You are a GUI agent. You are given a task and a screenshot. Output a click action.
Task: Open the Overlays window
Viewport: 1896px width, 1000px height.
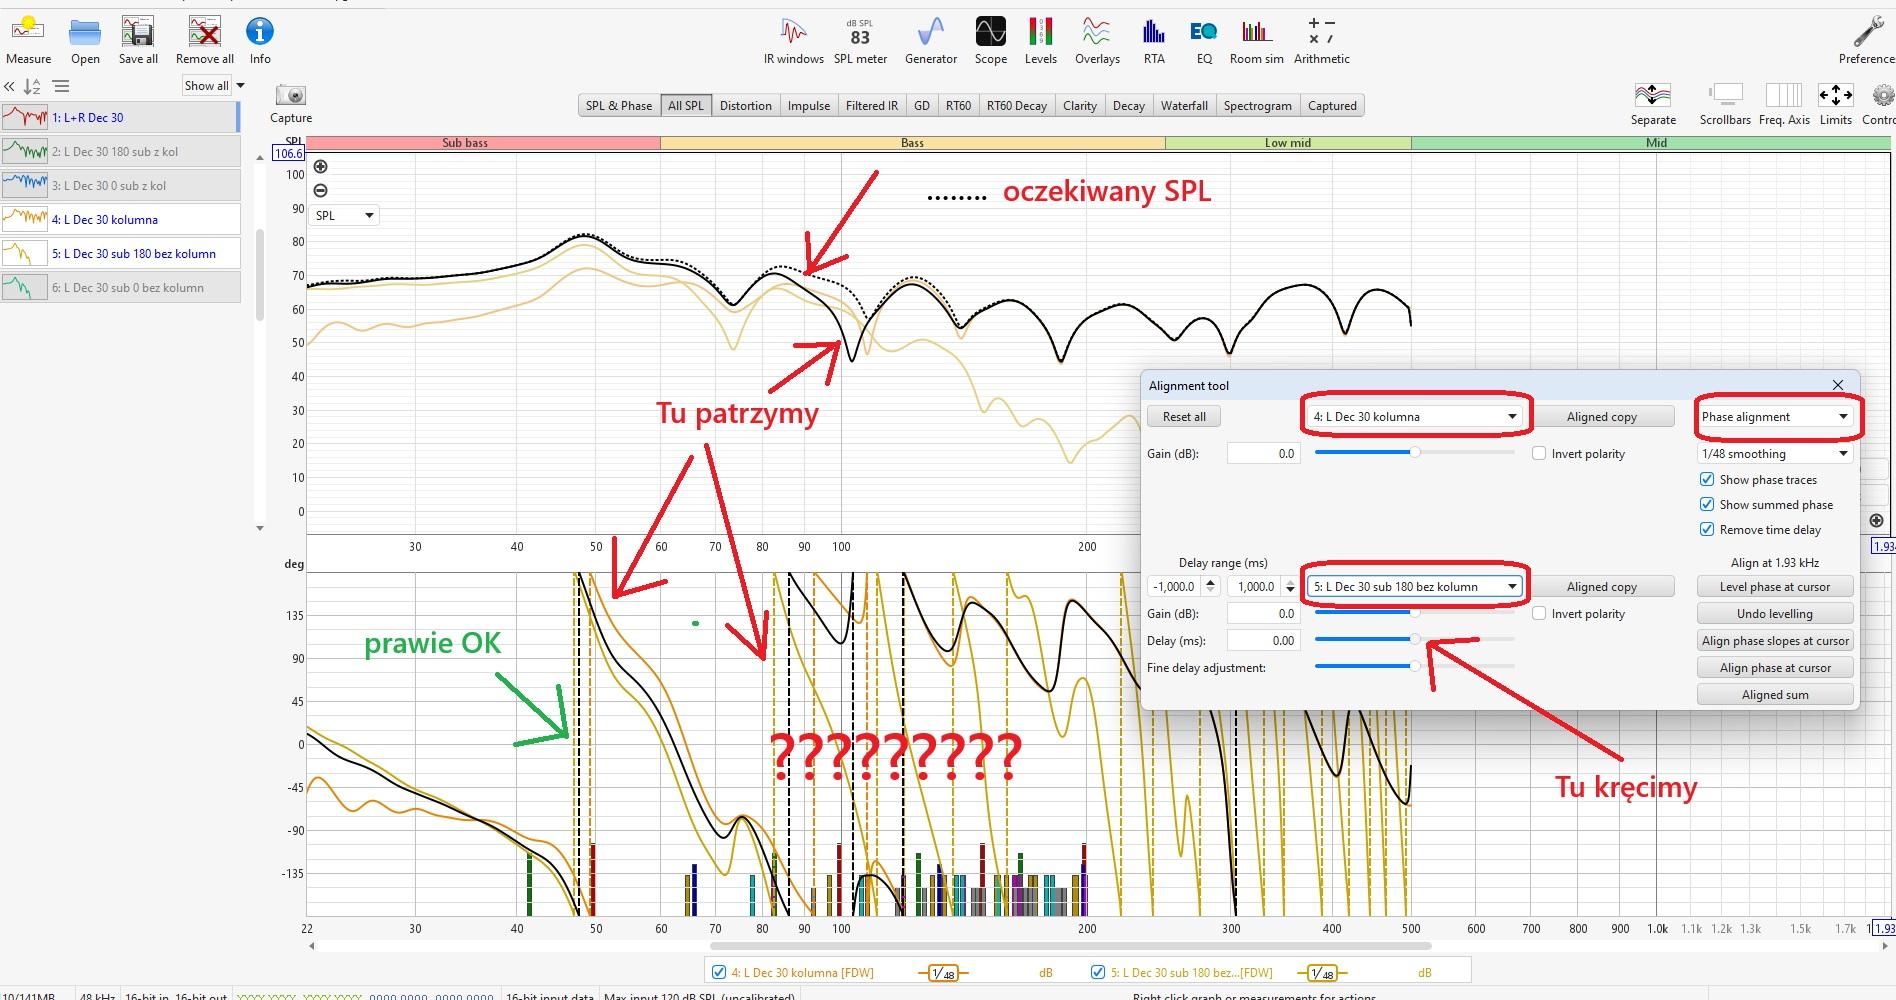1097,40
